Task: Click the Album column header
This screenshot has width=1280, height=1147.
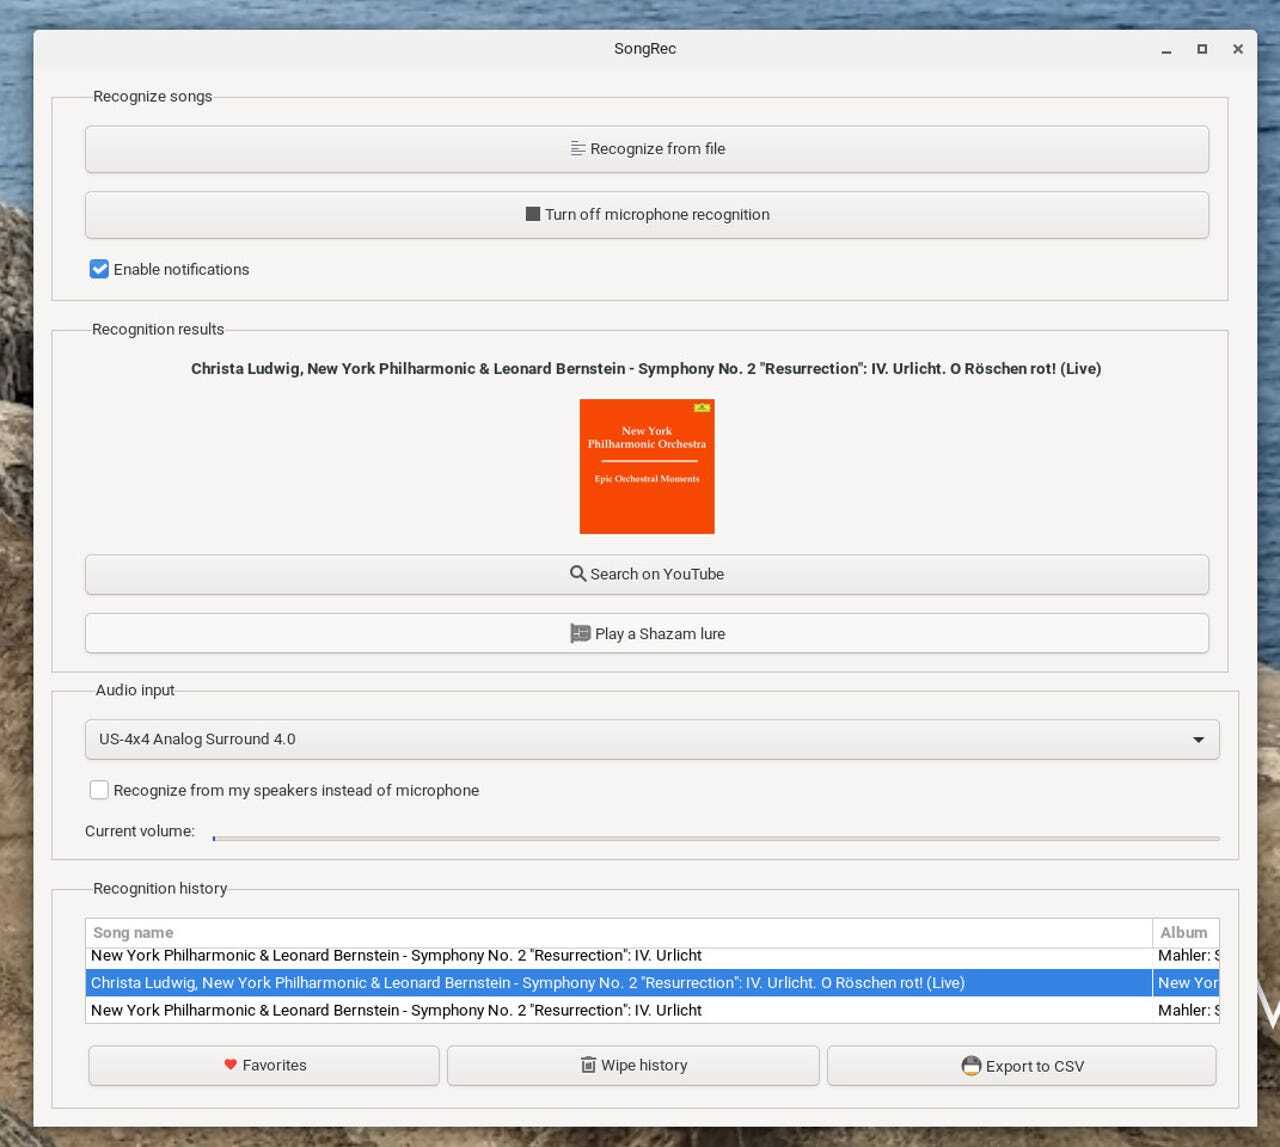Action: coord(1186,932)
